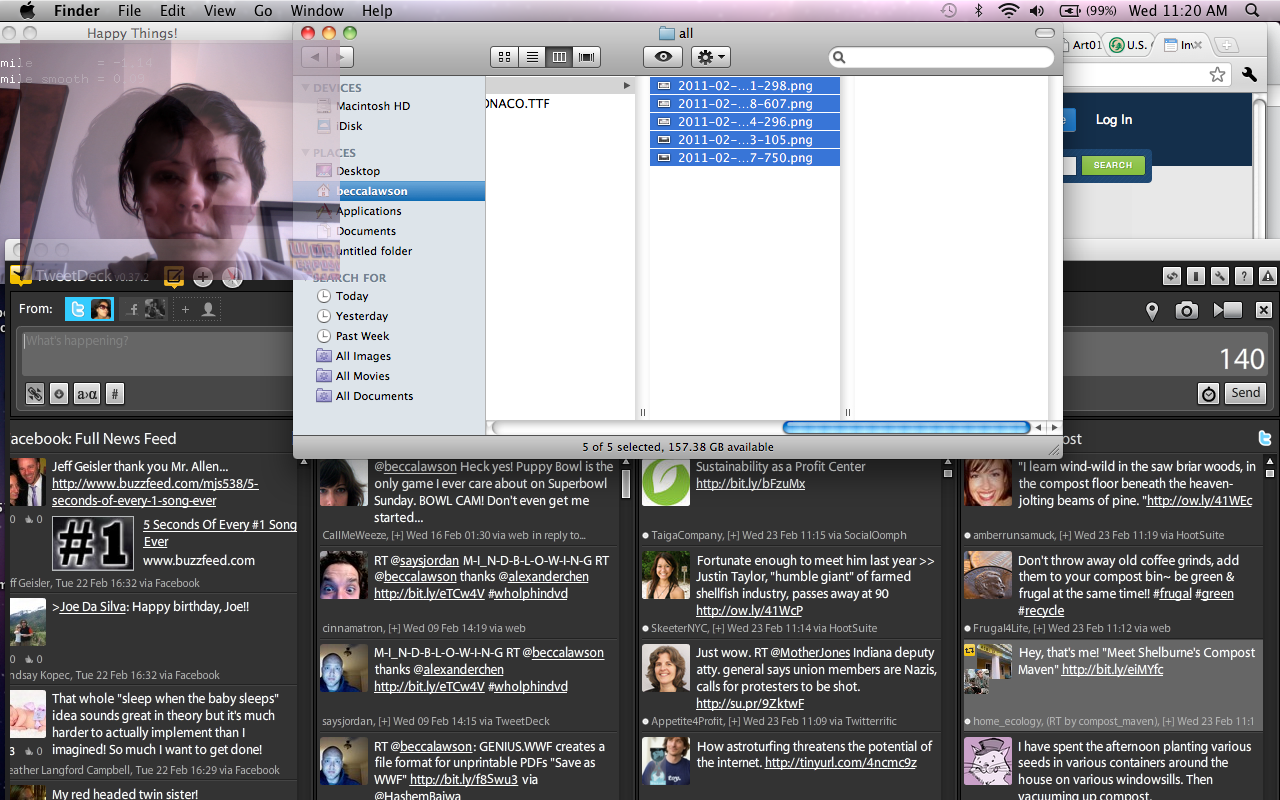Click the Send button in TweetDeck

click(x=1245, y=393)
